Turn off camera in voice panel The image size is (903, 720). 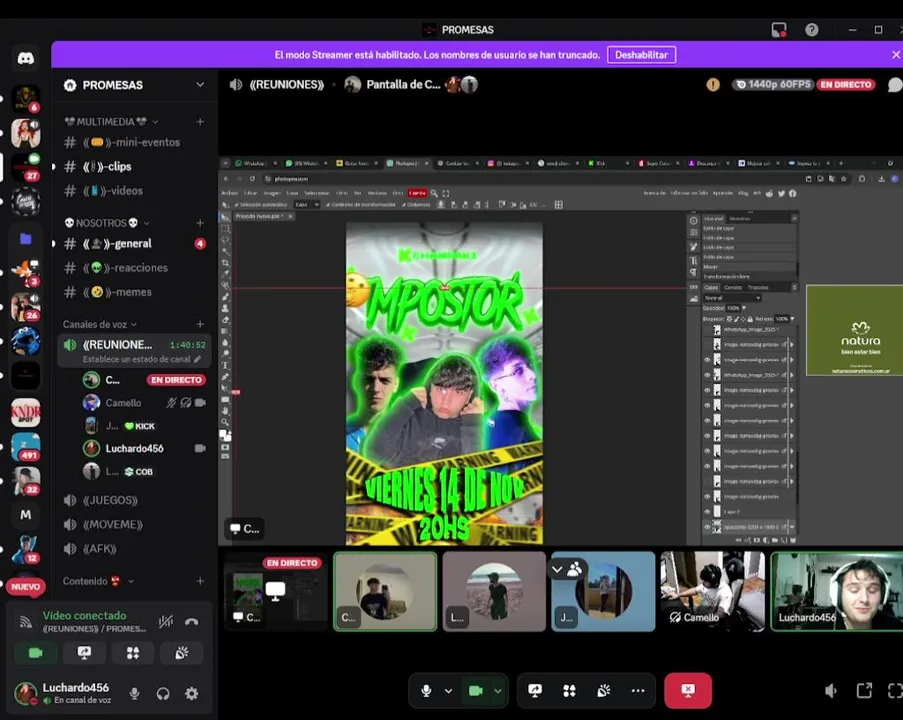36,653
